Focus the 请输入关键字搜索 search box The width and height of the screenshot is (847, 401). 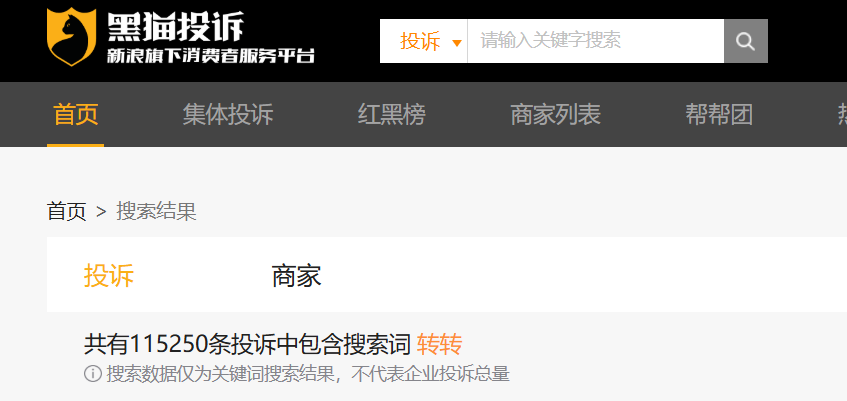click(595, 41)
